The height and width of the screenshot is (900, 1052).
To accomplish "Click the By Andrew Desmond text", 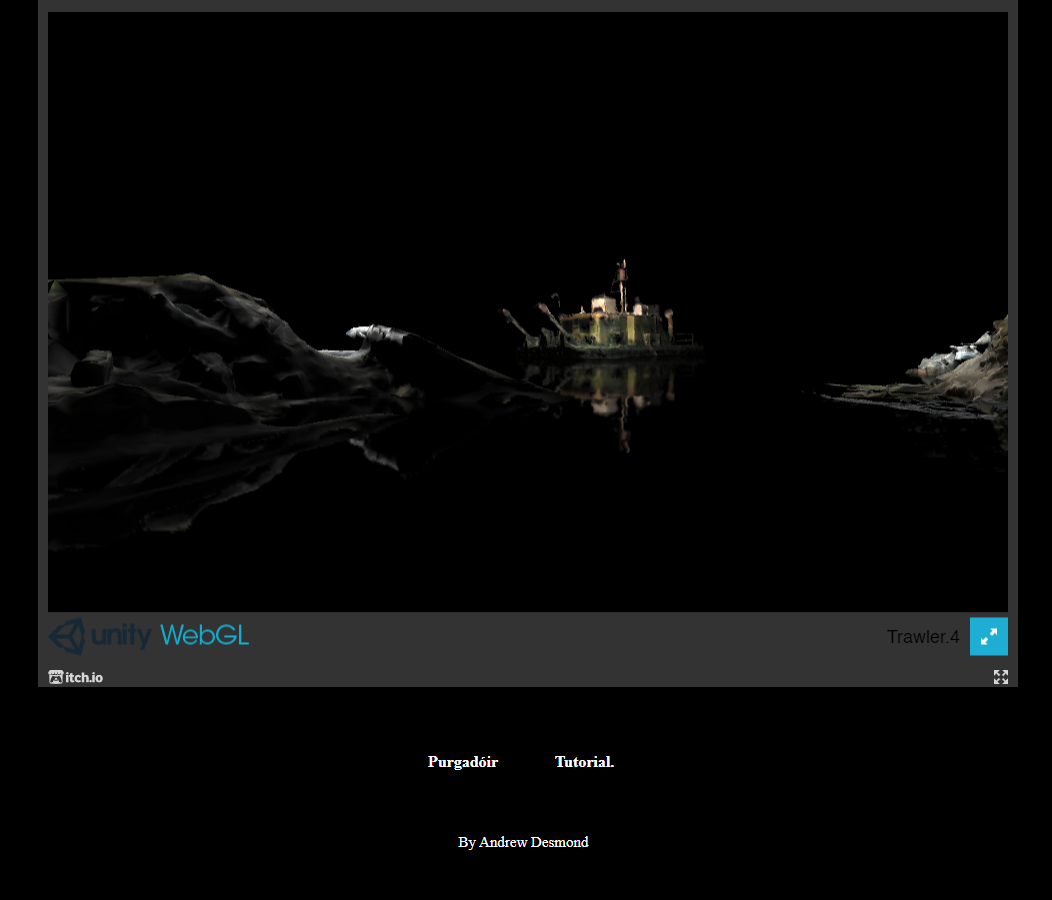I will 523,842.
